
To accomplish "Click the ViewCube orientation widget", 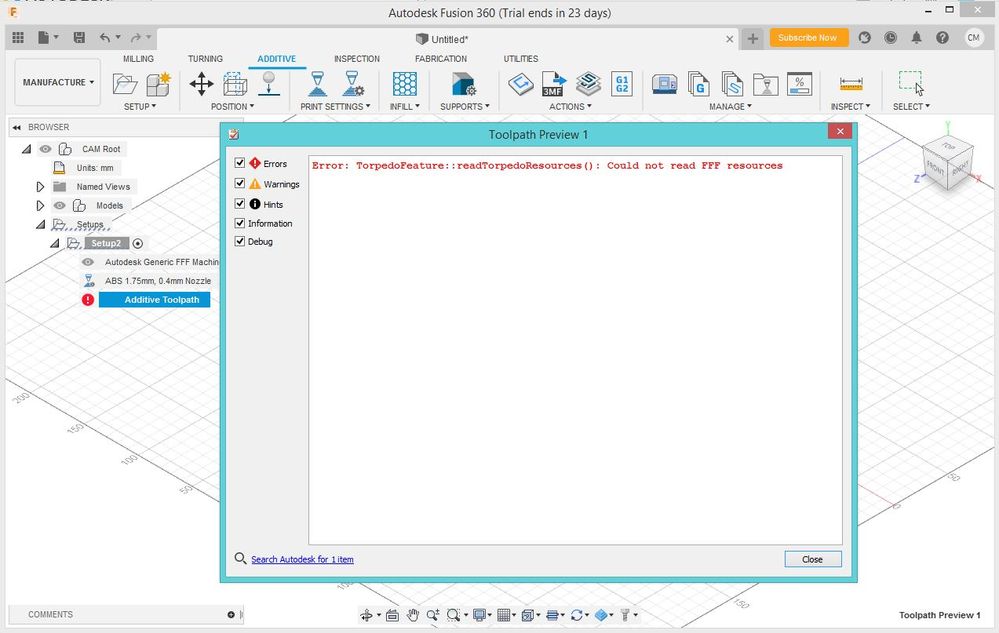I will tap(948, 162).
